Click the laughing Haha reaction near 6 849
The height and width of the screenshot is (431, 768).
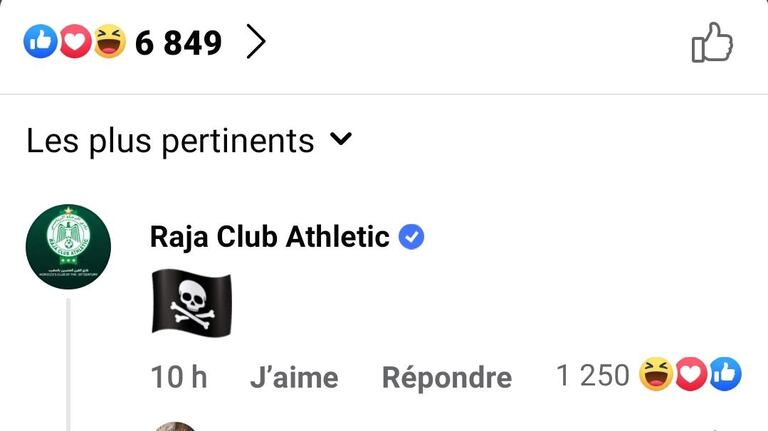point(109,42)
